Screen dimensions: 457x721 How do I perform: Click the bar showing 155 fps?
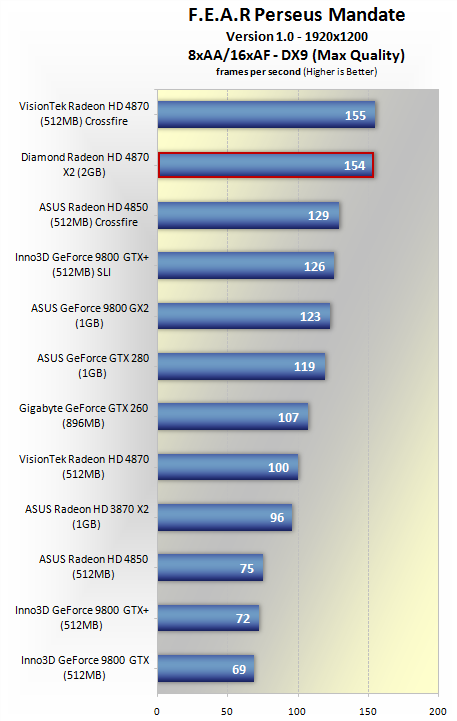pyautogui.click(x=266, y=115)
